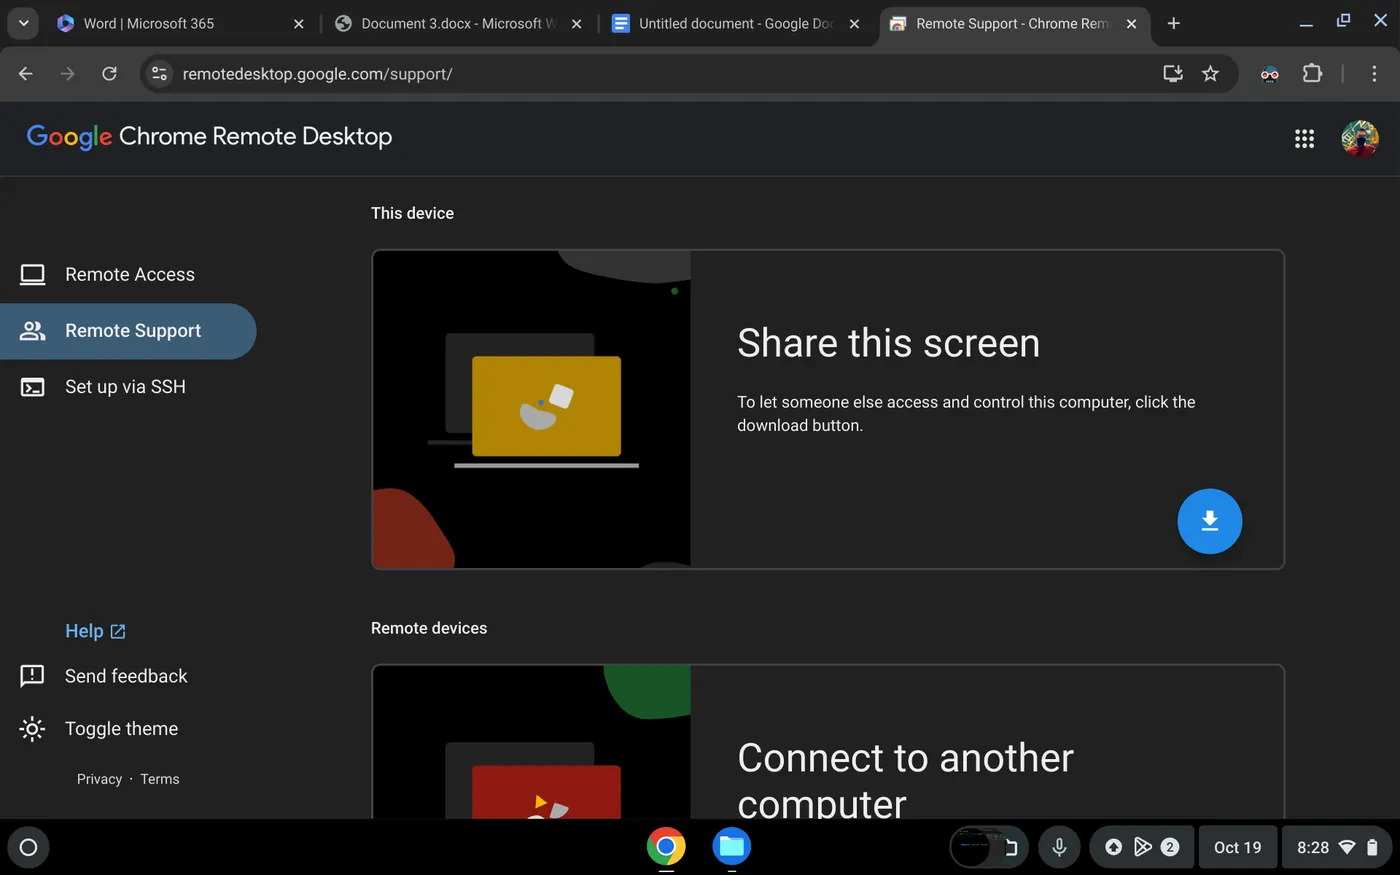Click the external-link icon beside Help

pyautogui.click(x=118, y=631)
